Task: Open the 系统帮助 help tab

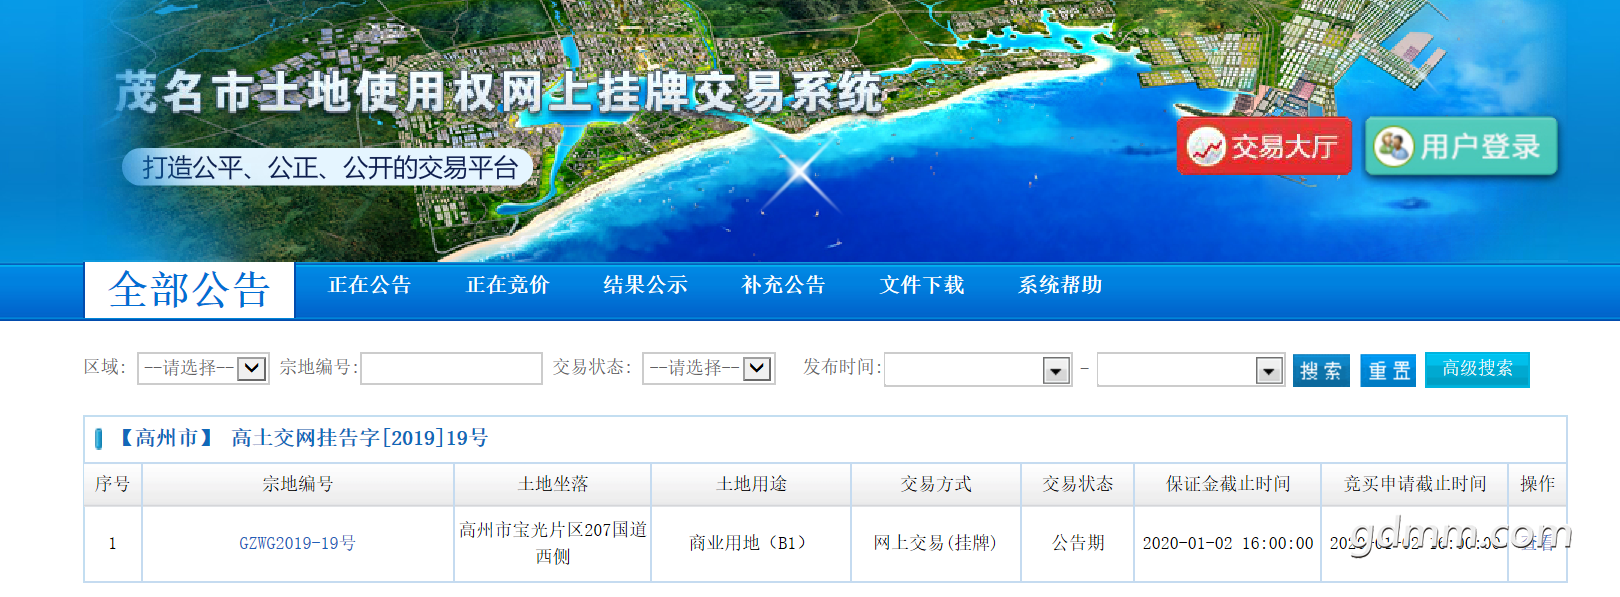Action: tap(1059, 285)
